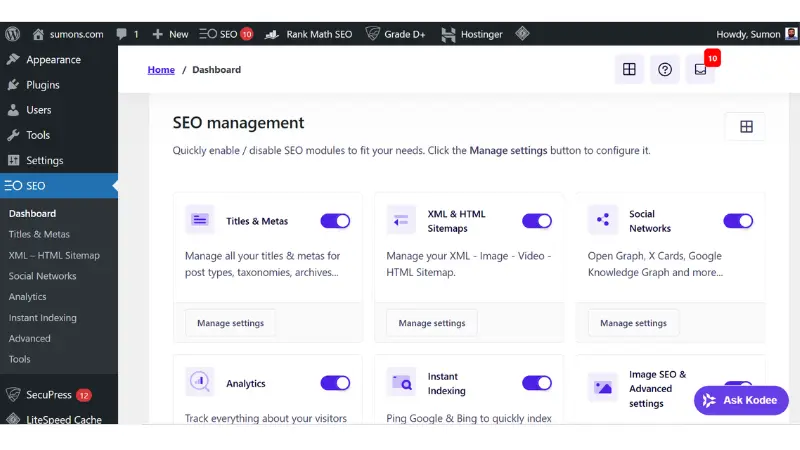Toggle the Titles & Metas switch
800x450 pixels.
(335, 221)
